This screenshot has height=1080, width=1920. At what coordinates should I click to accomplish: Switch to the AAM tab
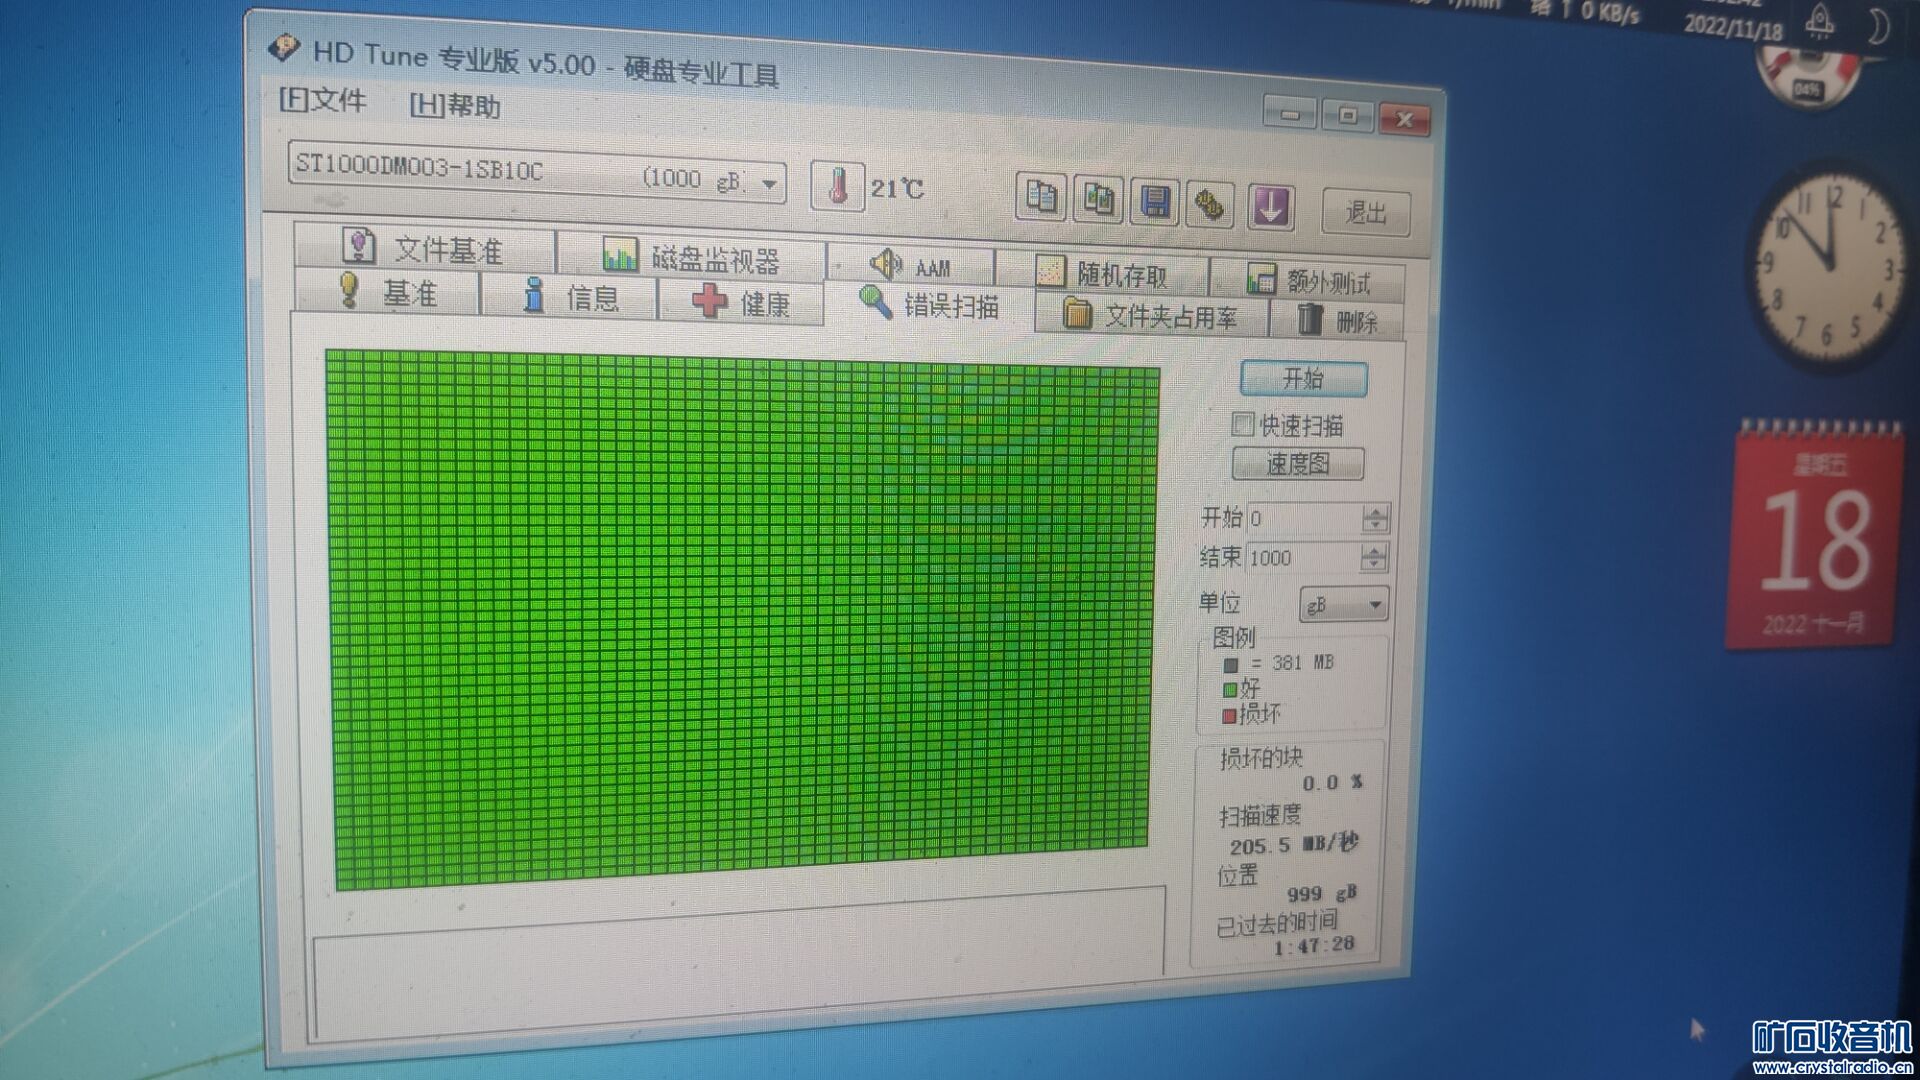(910, 266)
